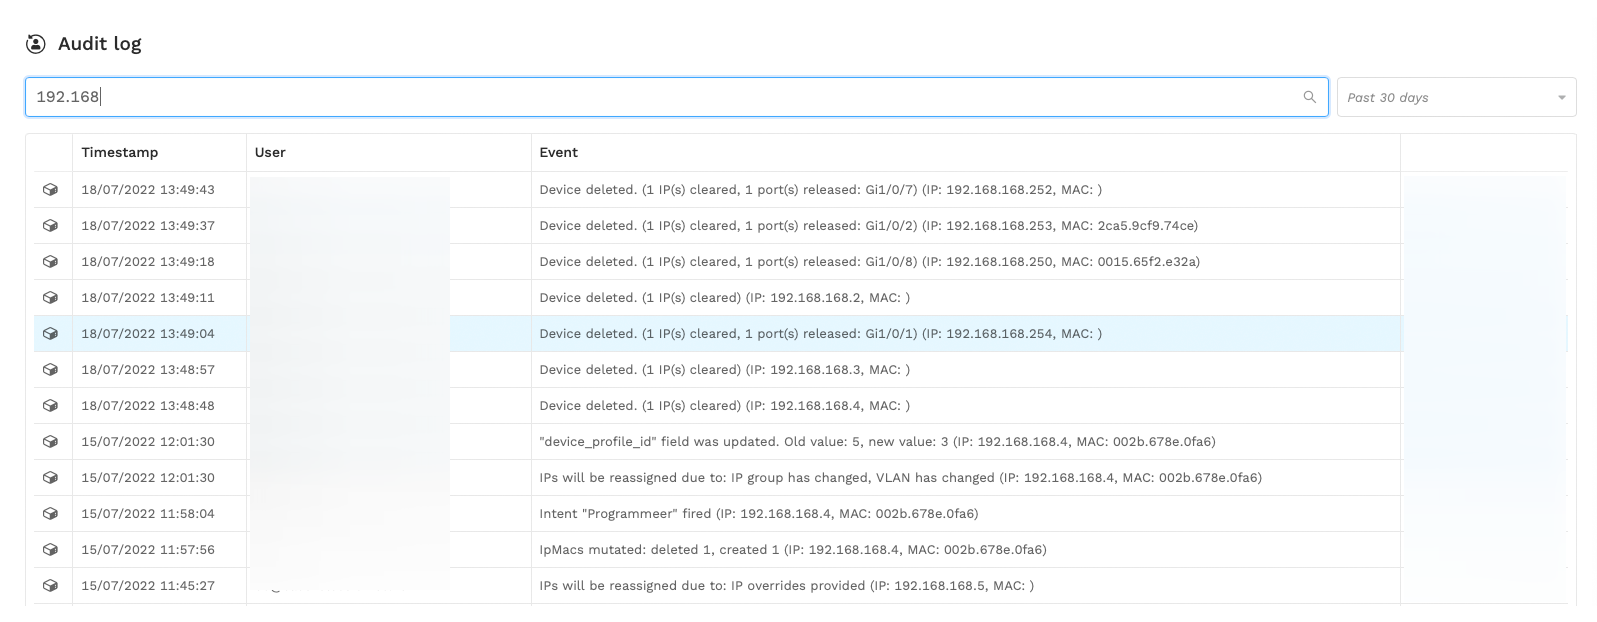Image resolution: width=1597 pixels, height=622 pixels.
Task: Select the IpMacs mutated event
Action: (793, 550)
